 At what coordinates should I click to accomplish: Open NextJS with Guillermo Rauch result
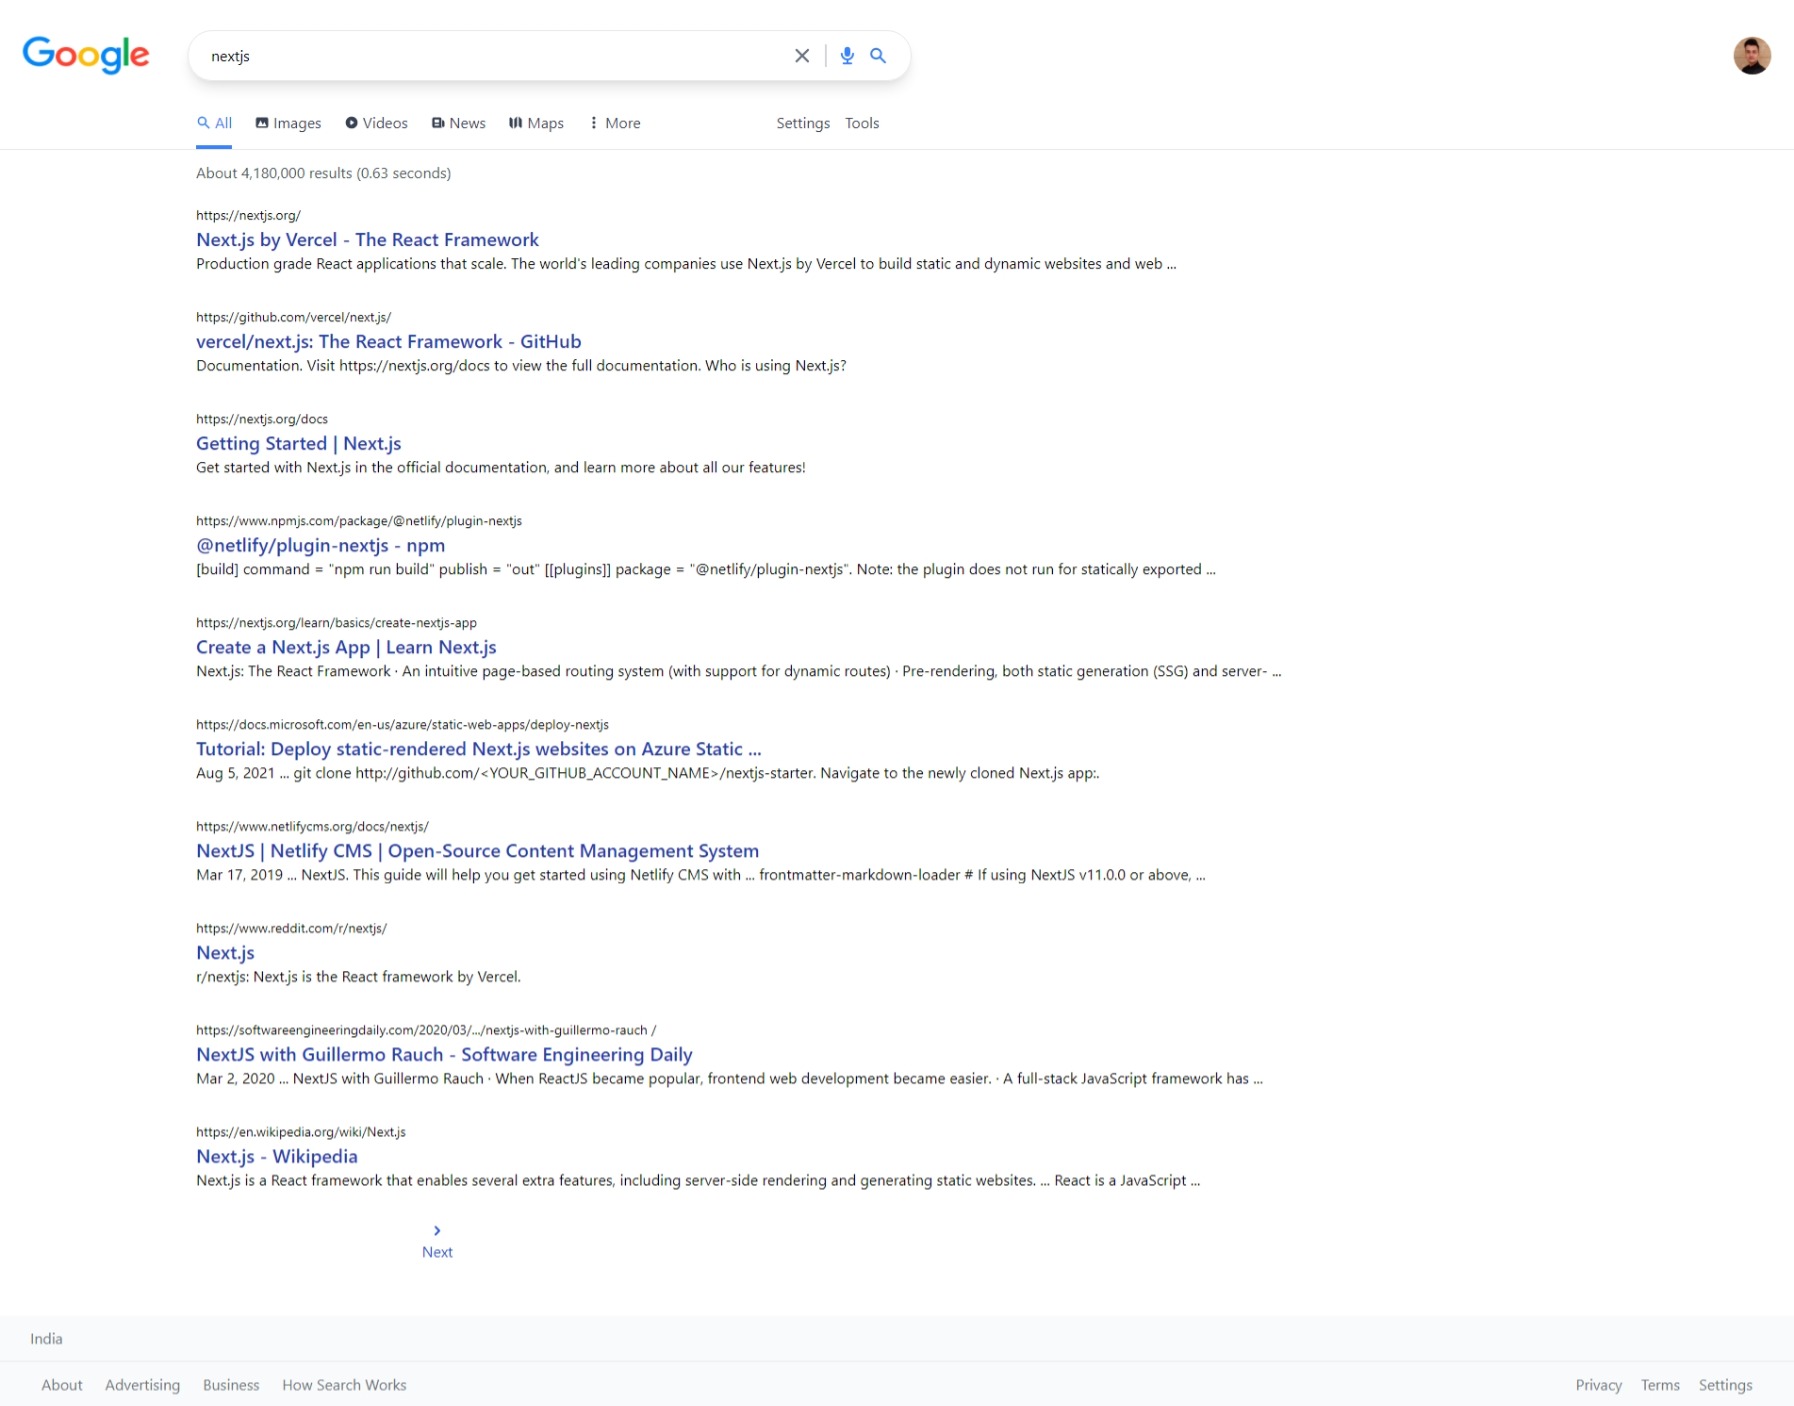[x=444, y=1055]
